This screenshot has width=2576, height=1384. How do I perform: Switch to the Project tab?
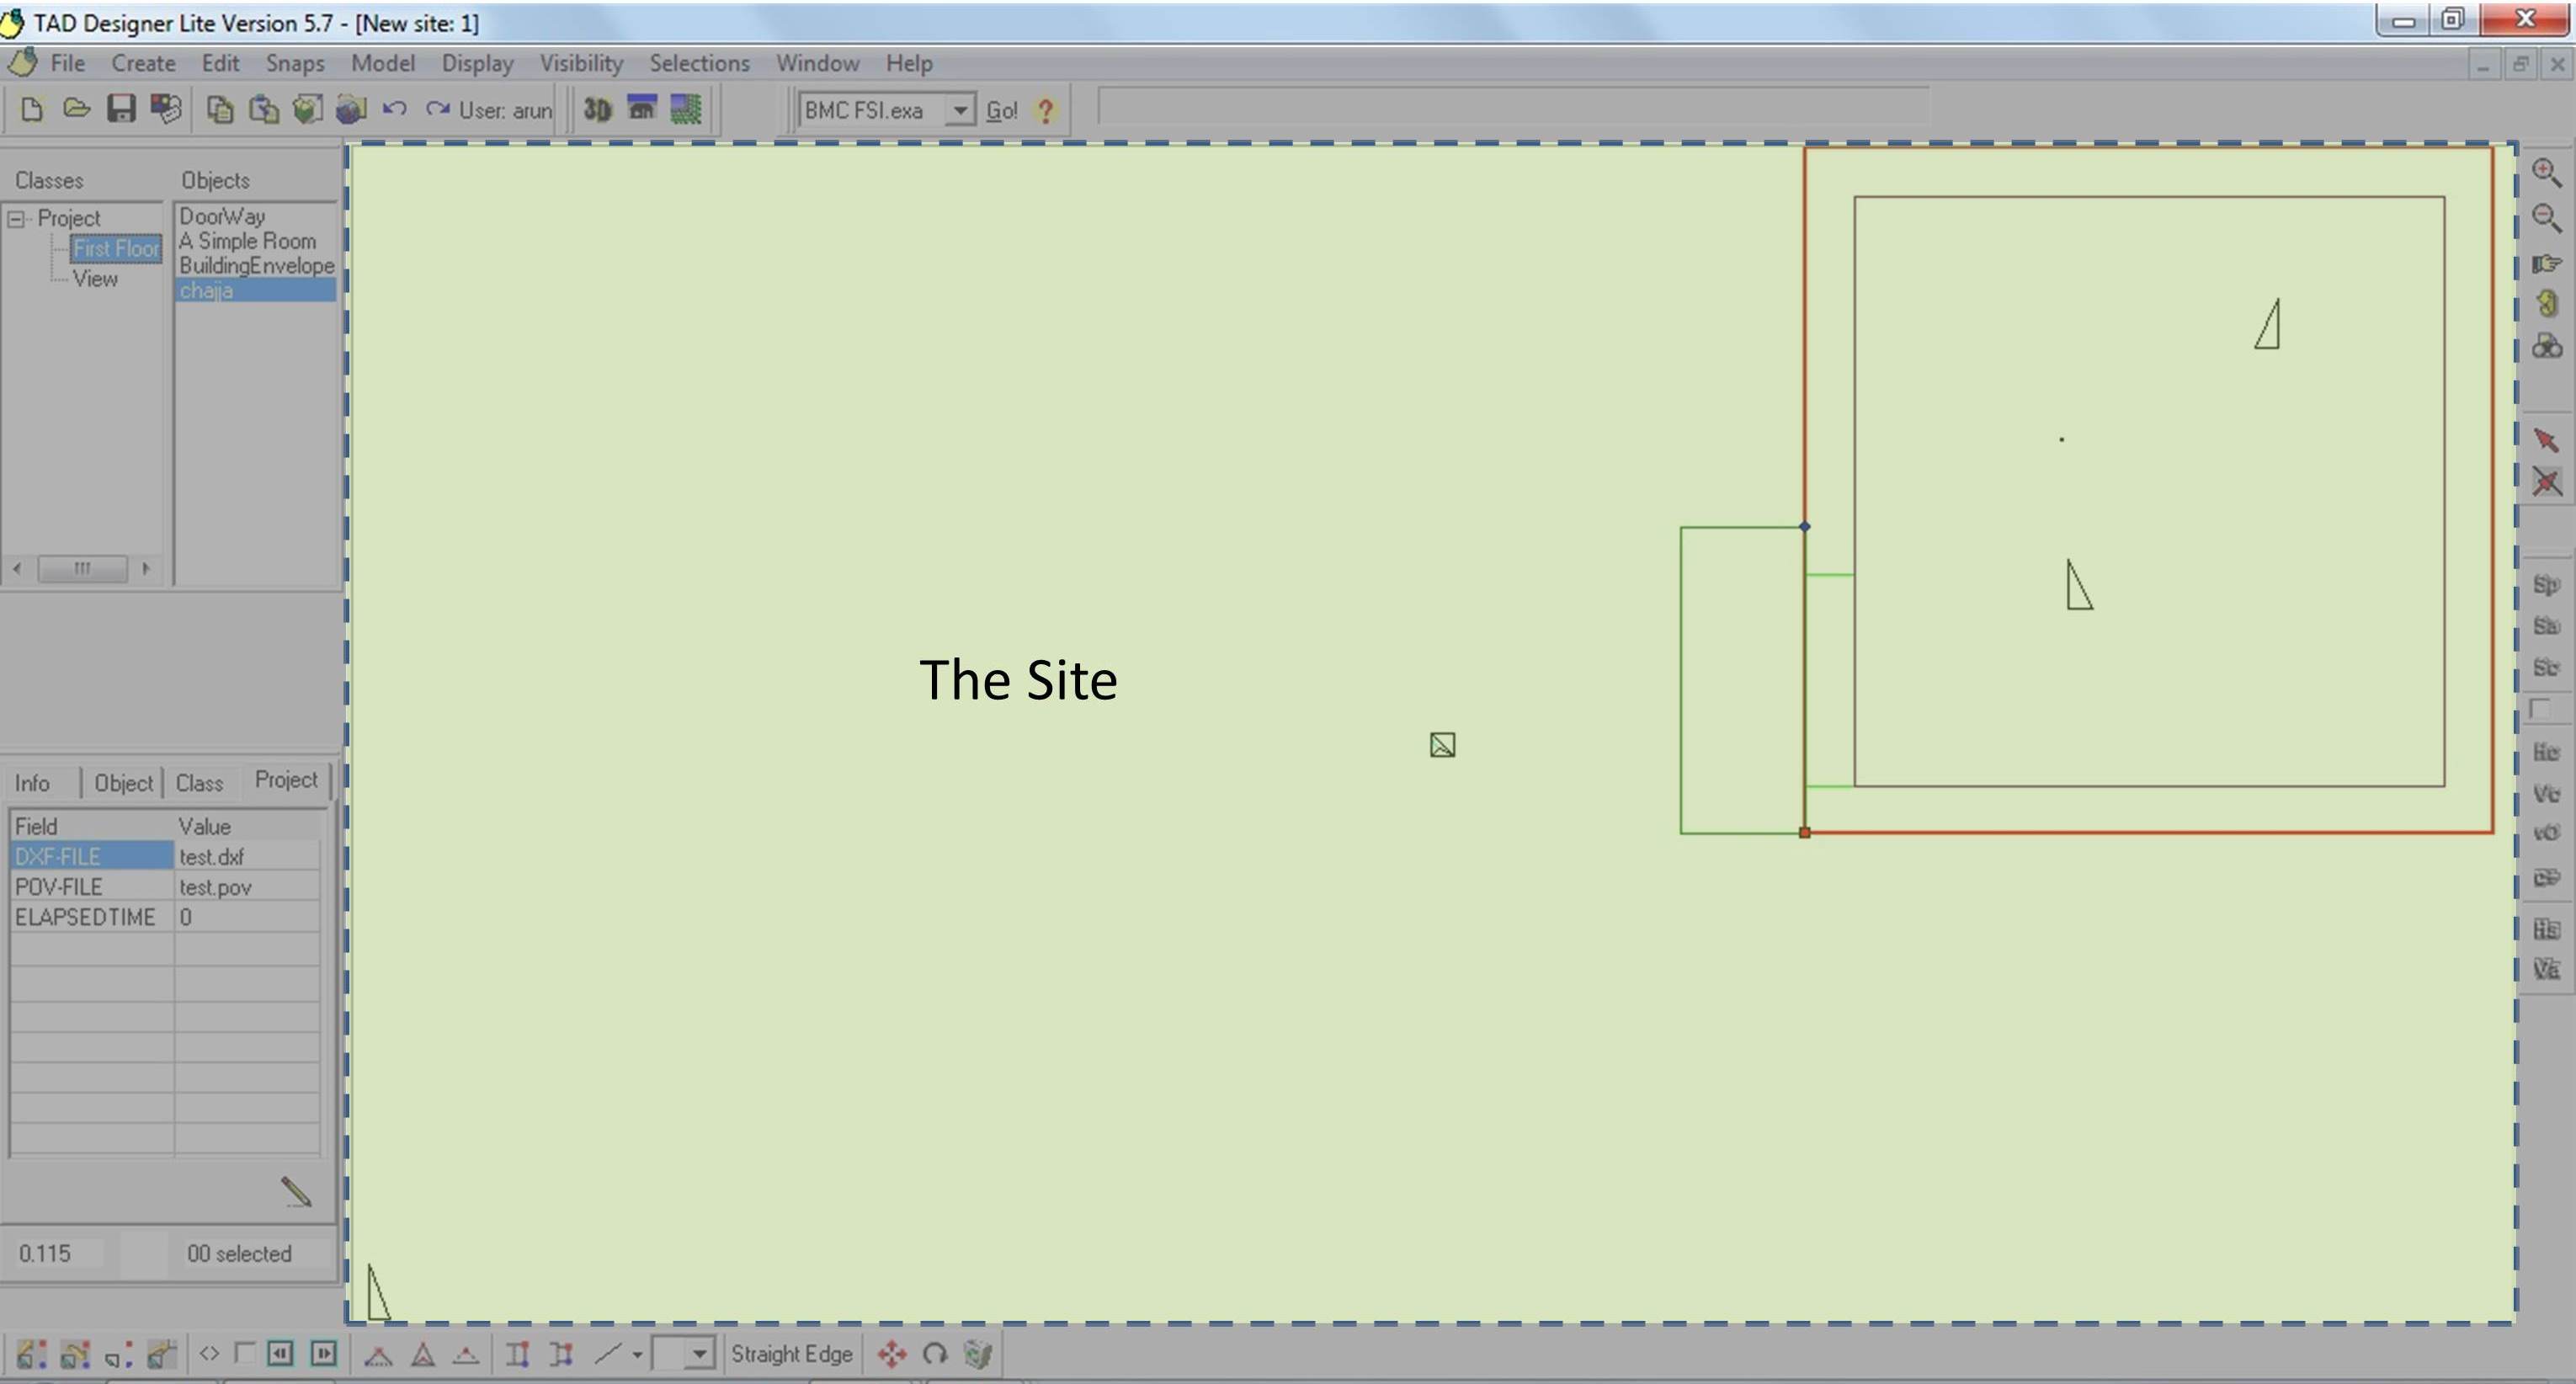(x=285, y=780)
